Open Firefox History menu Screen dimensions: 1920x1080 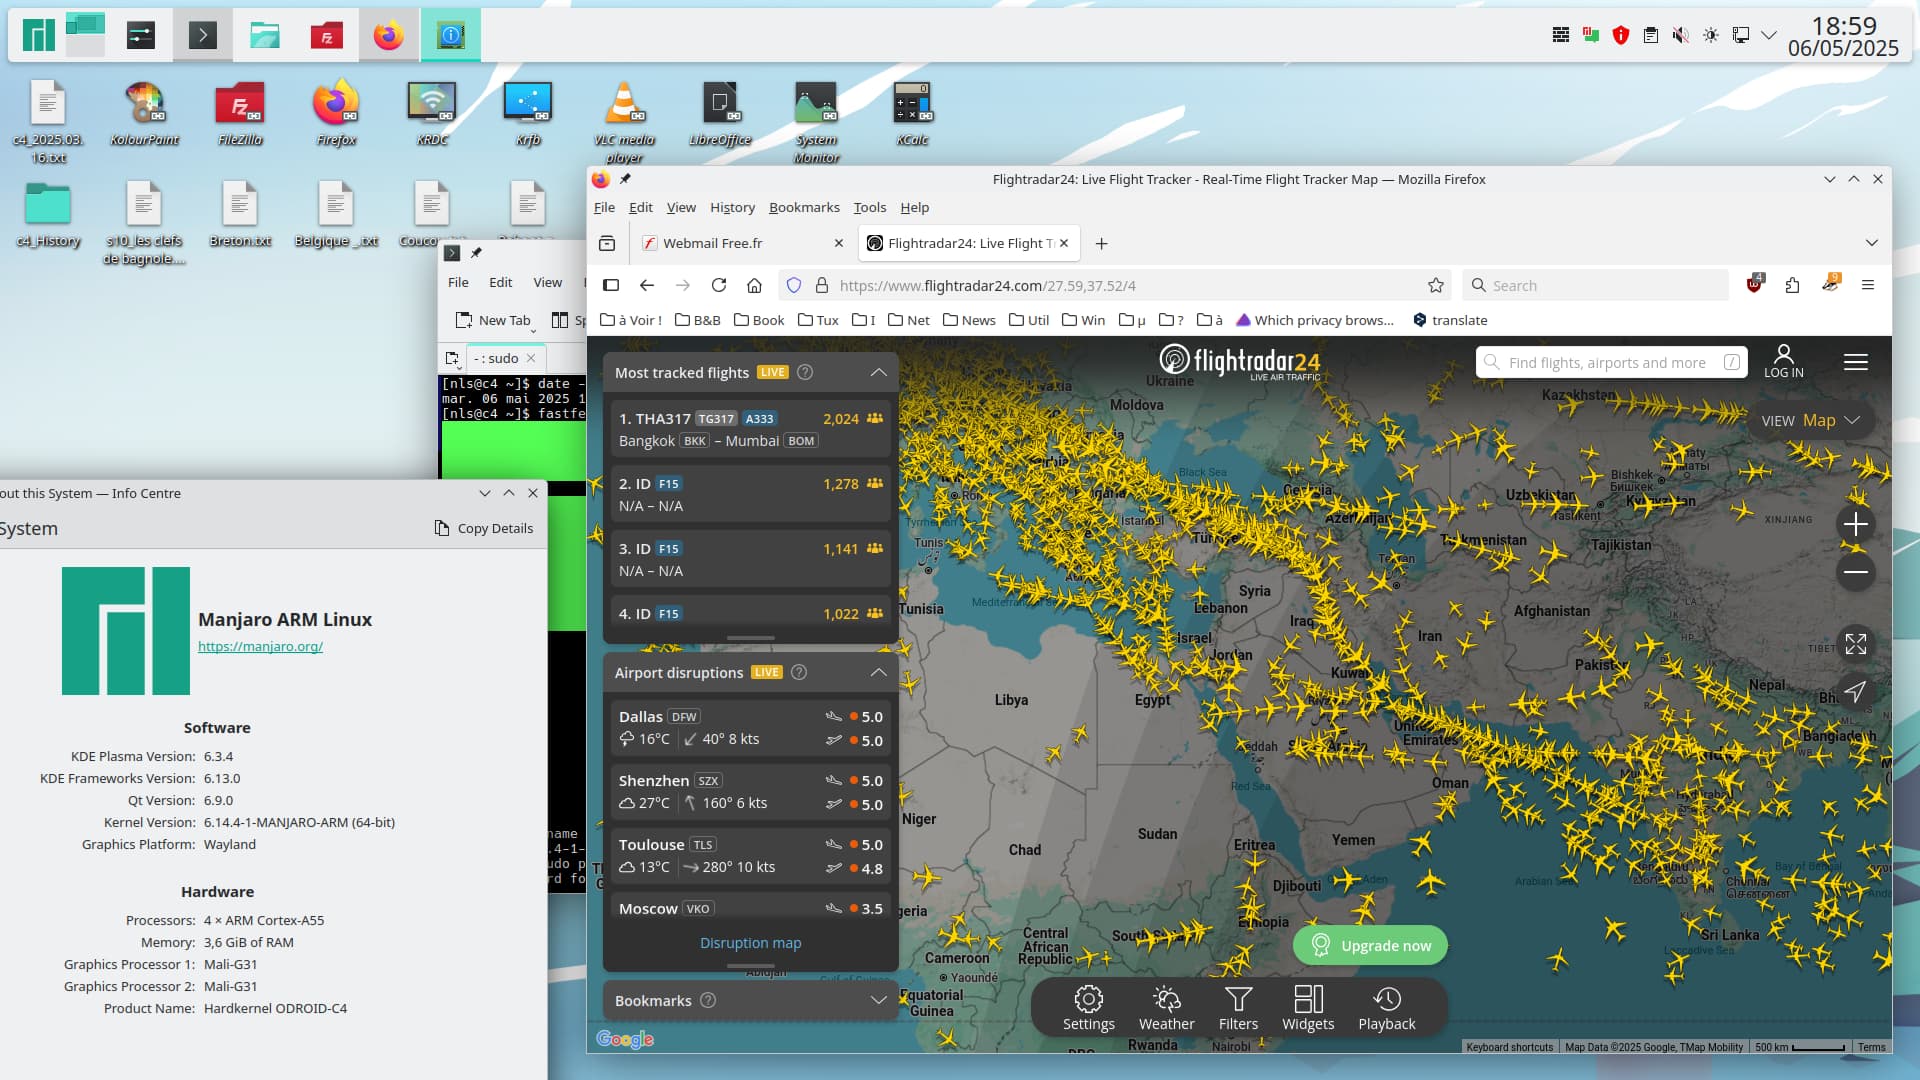[732, 207]
